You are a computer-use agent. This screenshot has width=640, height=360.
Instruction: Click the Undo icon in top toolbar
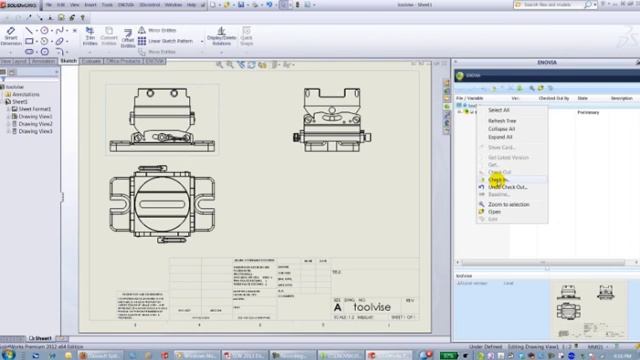(269, 5)
